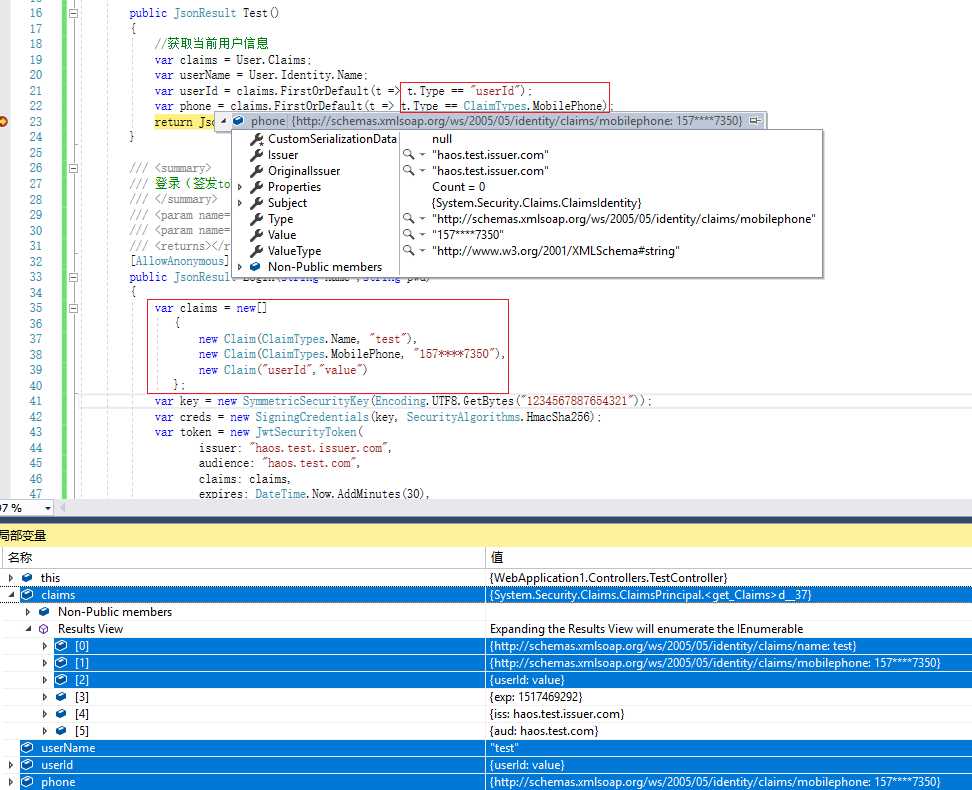Click the Results View icon
This screenshot has height=790, width=972.
pos(43,629)
